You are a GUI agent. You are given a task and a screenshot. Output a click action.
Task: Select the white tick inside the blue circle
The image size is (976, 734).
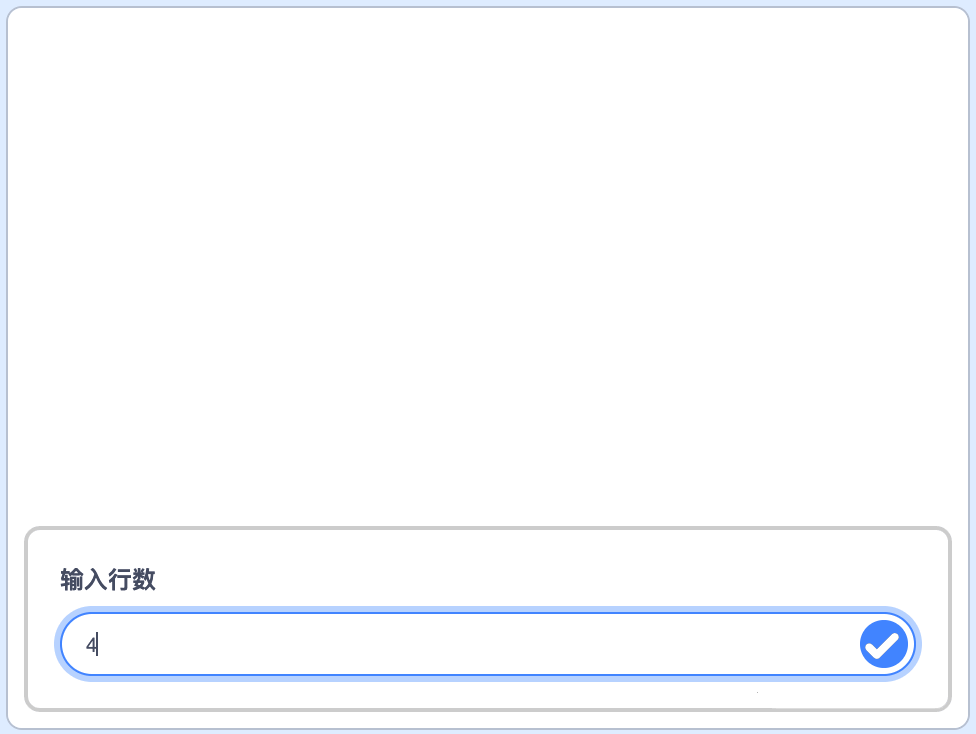click(883, 646)
